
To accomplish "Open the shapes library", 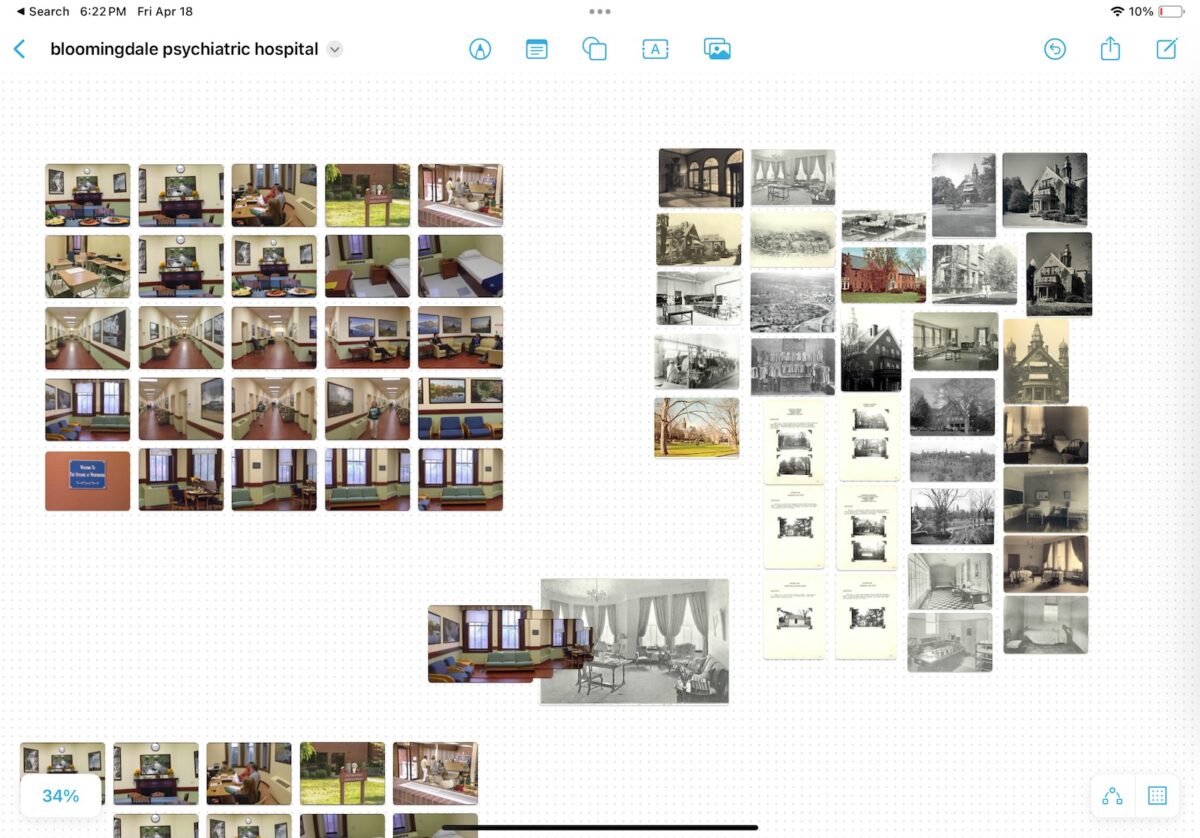I will (x=595, y=49).
